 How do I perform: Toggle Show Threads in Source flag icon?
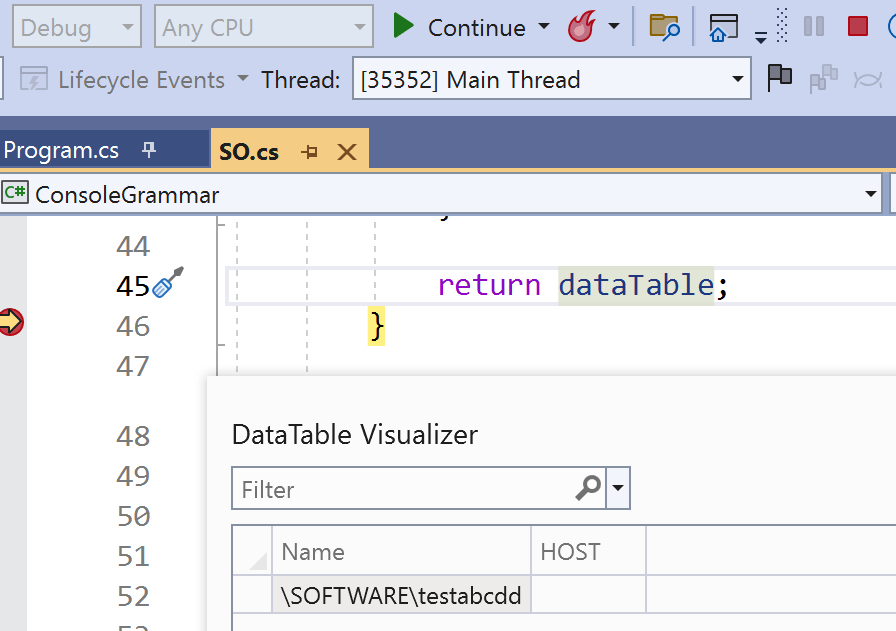tap(781, 79)
